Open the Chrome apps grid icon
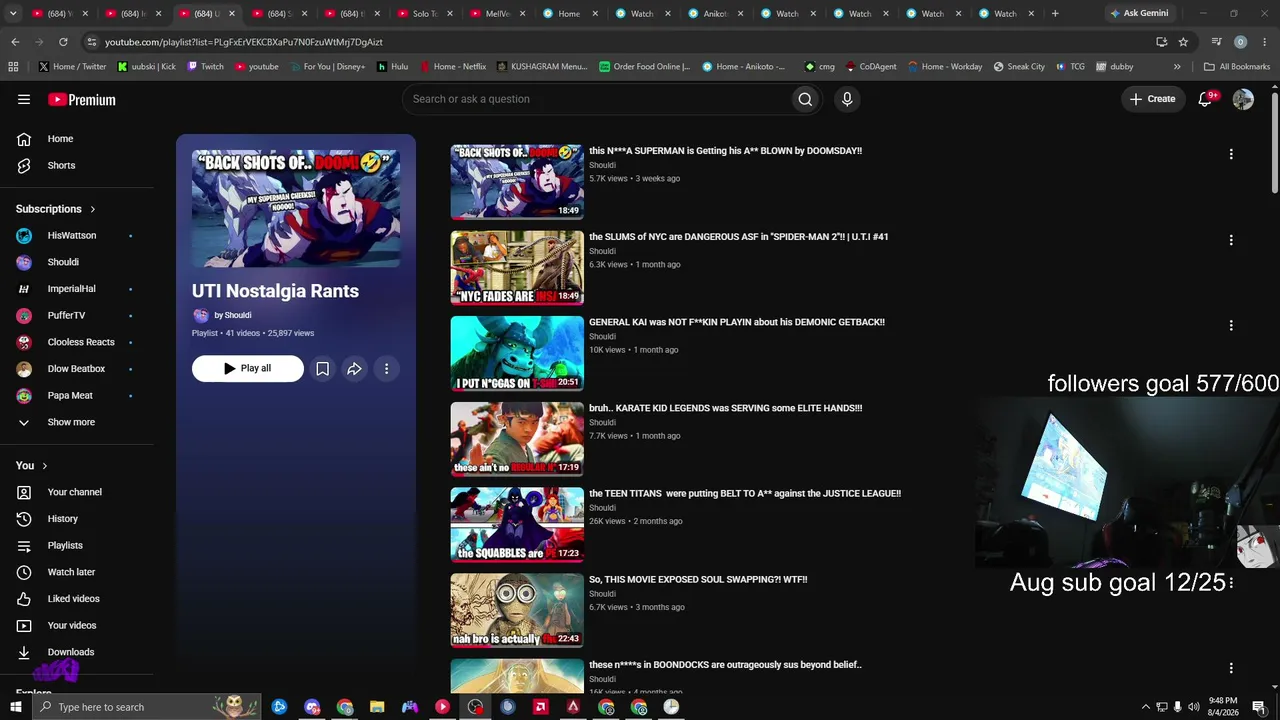 (x=13, y=67)
